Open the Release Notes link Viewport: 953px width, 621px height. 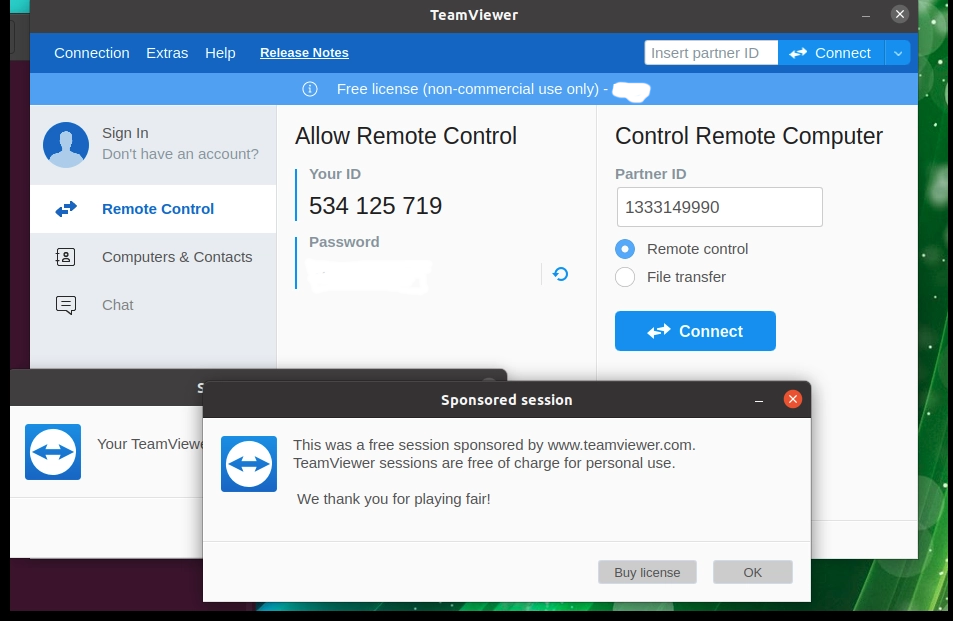pos(304,53)
